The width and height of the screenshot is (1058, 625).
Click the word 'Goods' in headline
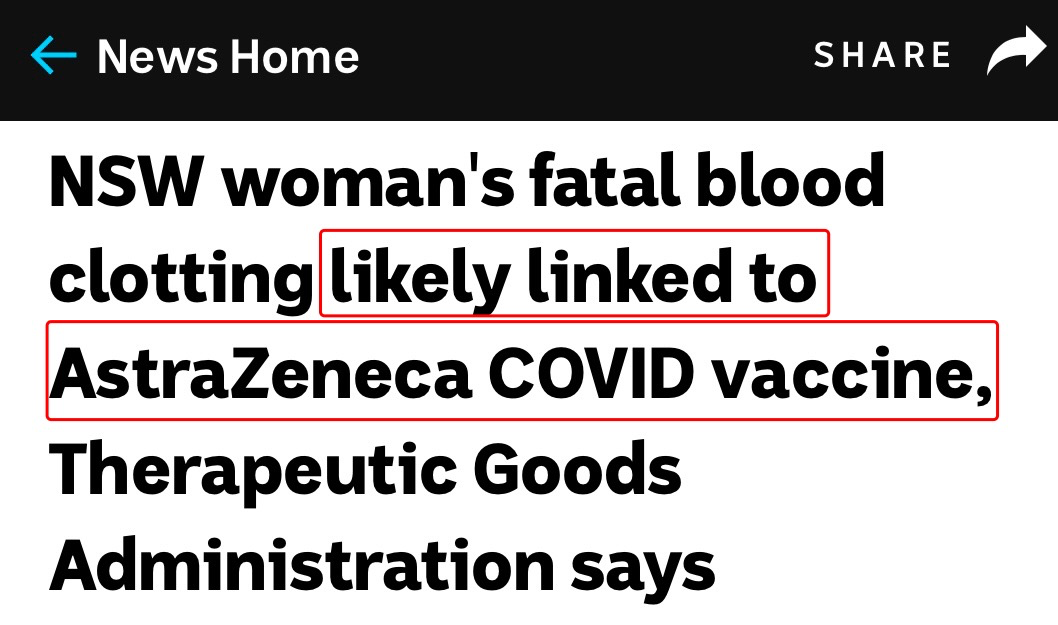pyautogui.click(x=577, y=468)
